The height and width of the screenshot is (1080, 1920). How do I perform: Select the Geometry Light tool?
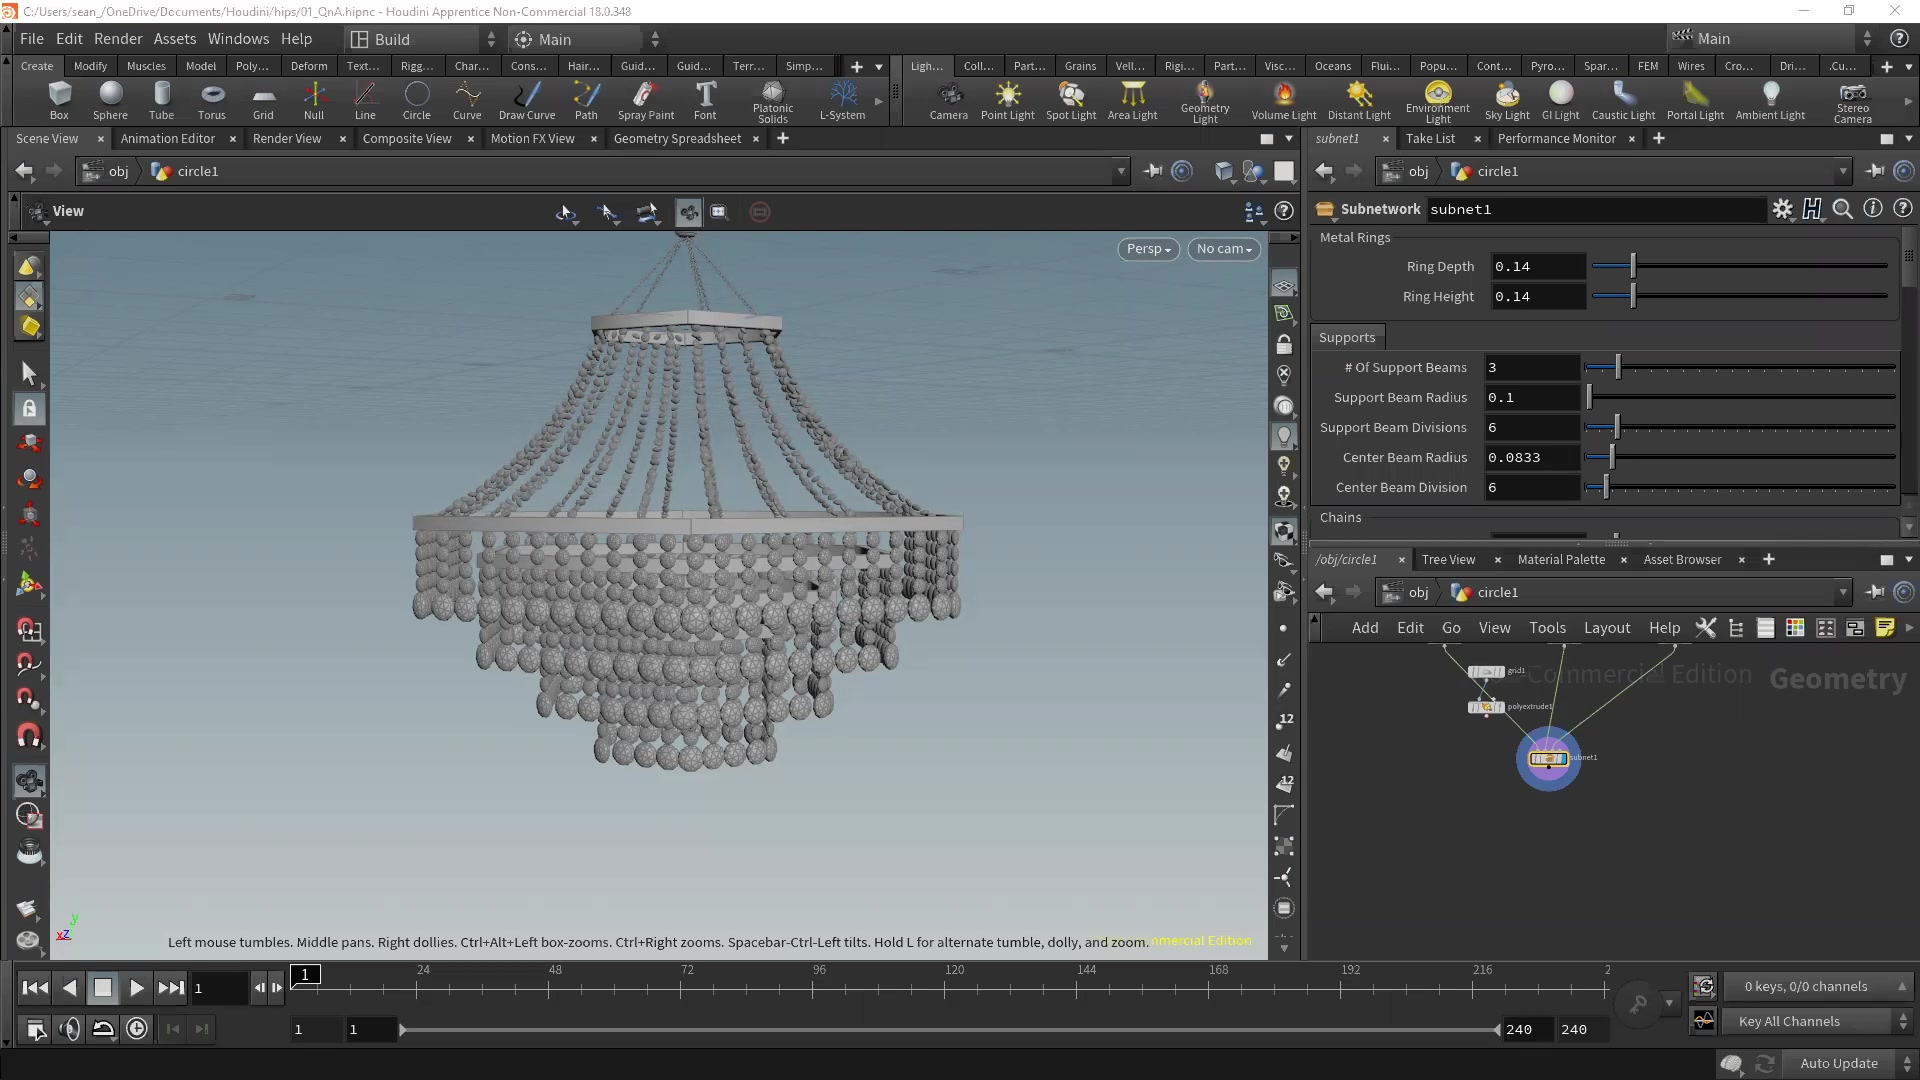tap(1203, 100)
